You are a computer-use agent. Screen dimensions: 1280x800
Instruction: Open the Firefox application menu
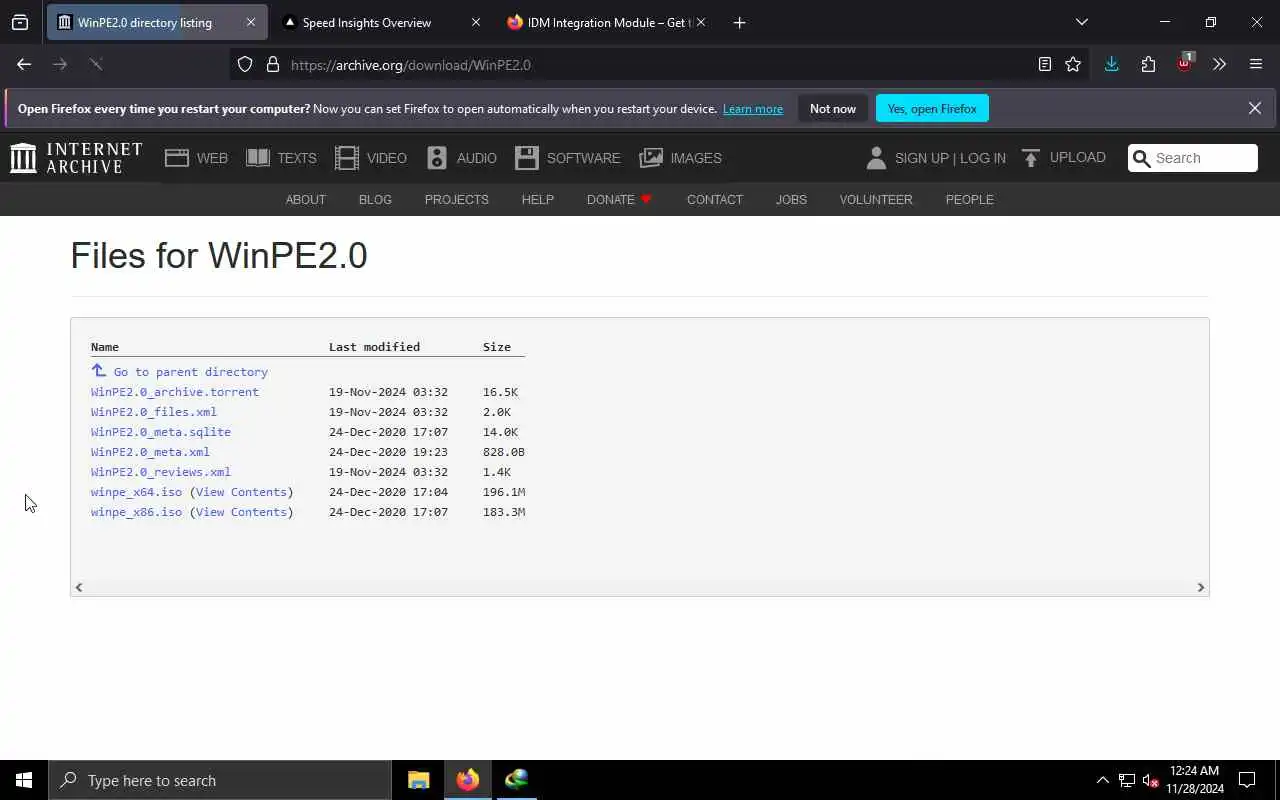(1256, 64)
